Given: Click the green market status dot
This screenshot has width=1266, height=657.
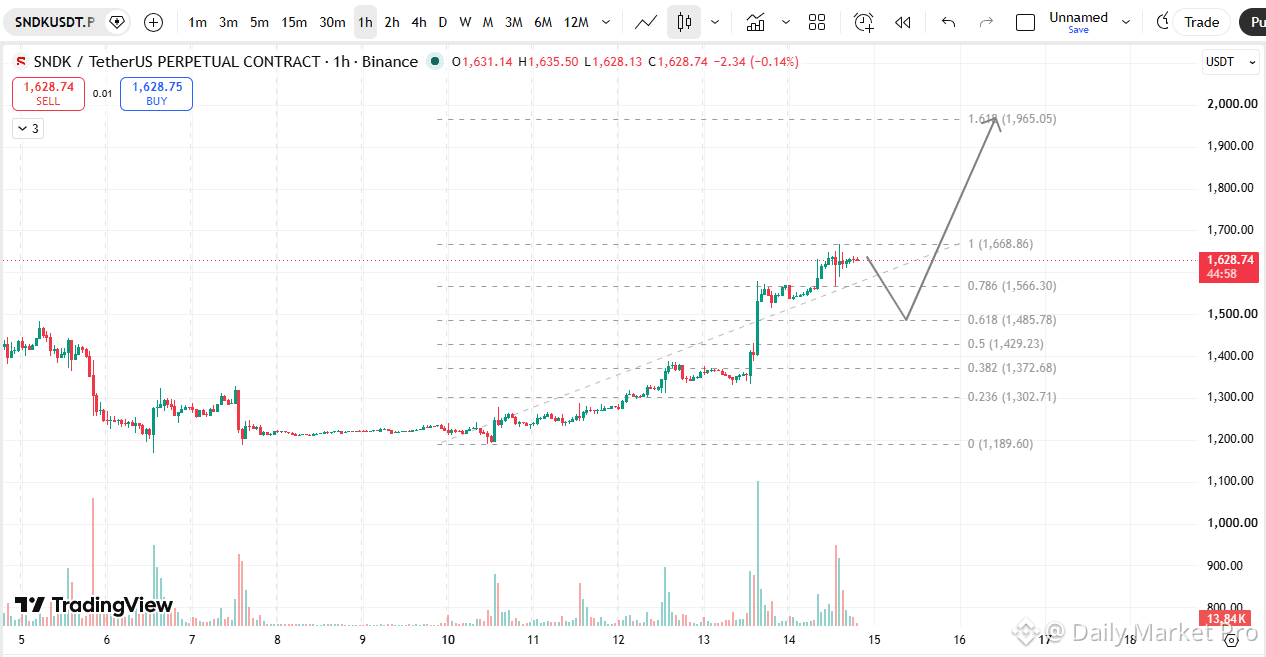Looking at the screenshot, I should coord(435,62).
